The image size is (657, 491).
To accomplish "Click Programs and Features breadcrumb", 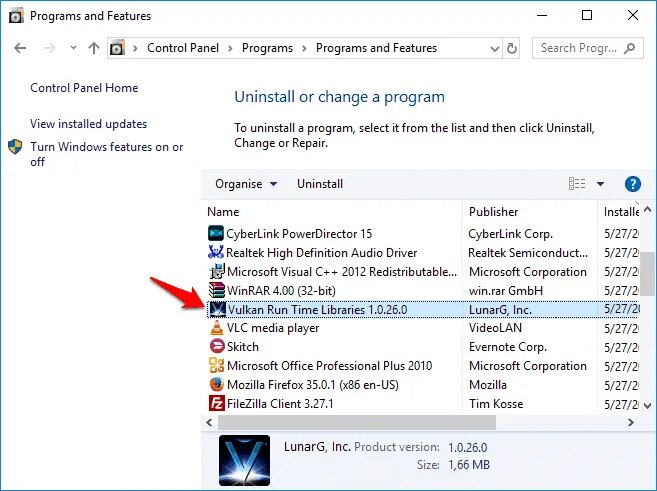I will click(x=376, y=48).
